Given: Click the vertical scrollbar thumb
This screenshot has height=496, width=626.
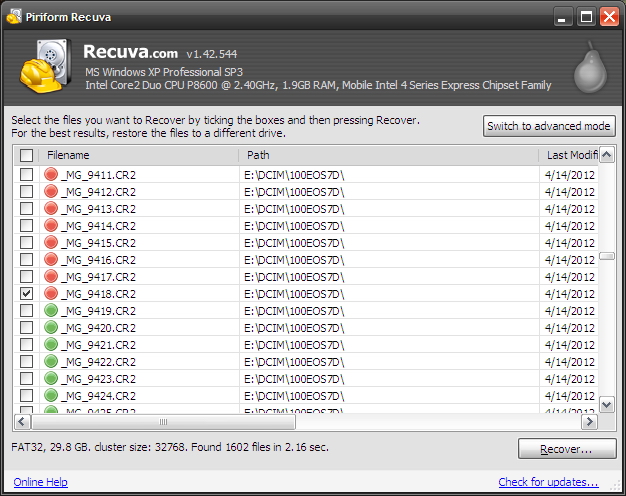Looking at the screenshot, I should 607,256.
